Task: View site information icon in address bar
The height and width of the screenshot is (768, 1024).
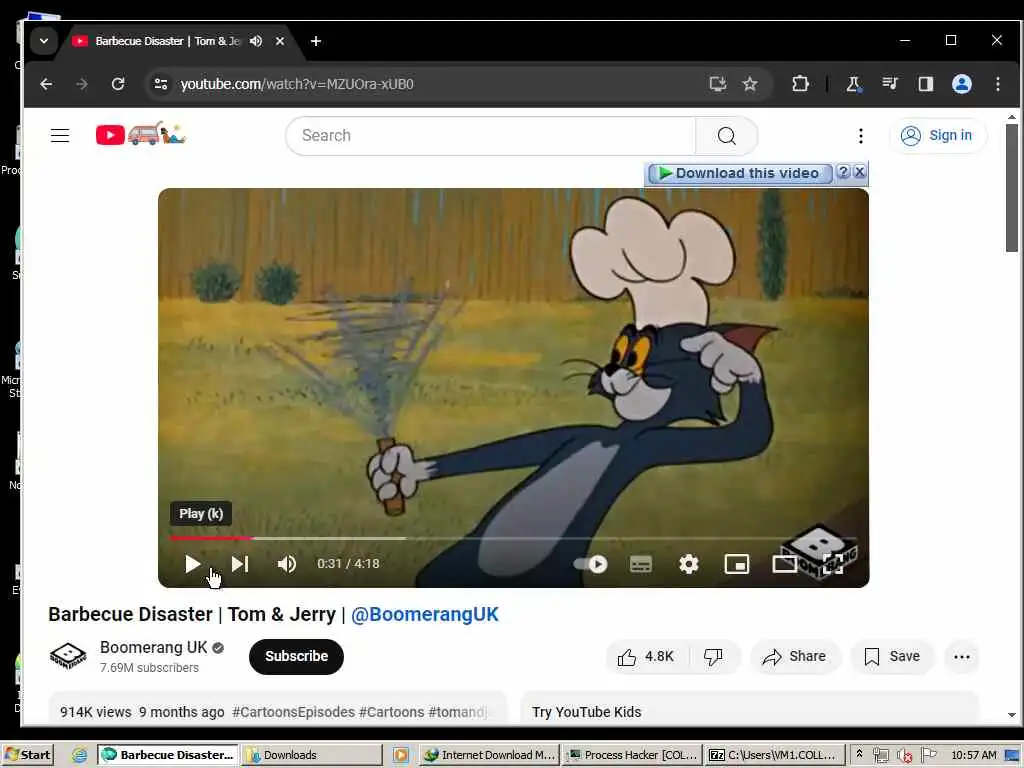Action: 161,84
